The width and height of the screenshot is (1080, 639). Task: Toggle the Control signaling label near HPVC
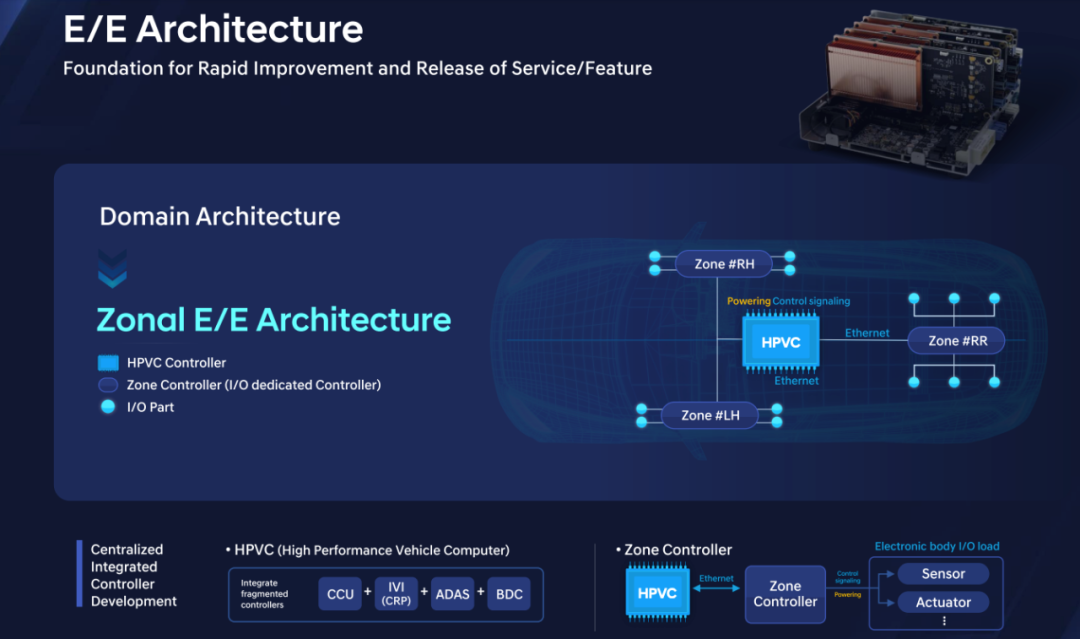[x=810, y=299]
